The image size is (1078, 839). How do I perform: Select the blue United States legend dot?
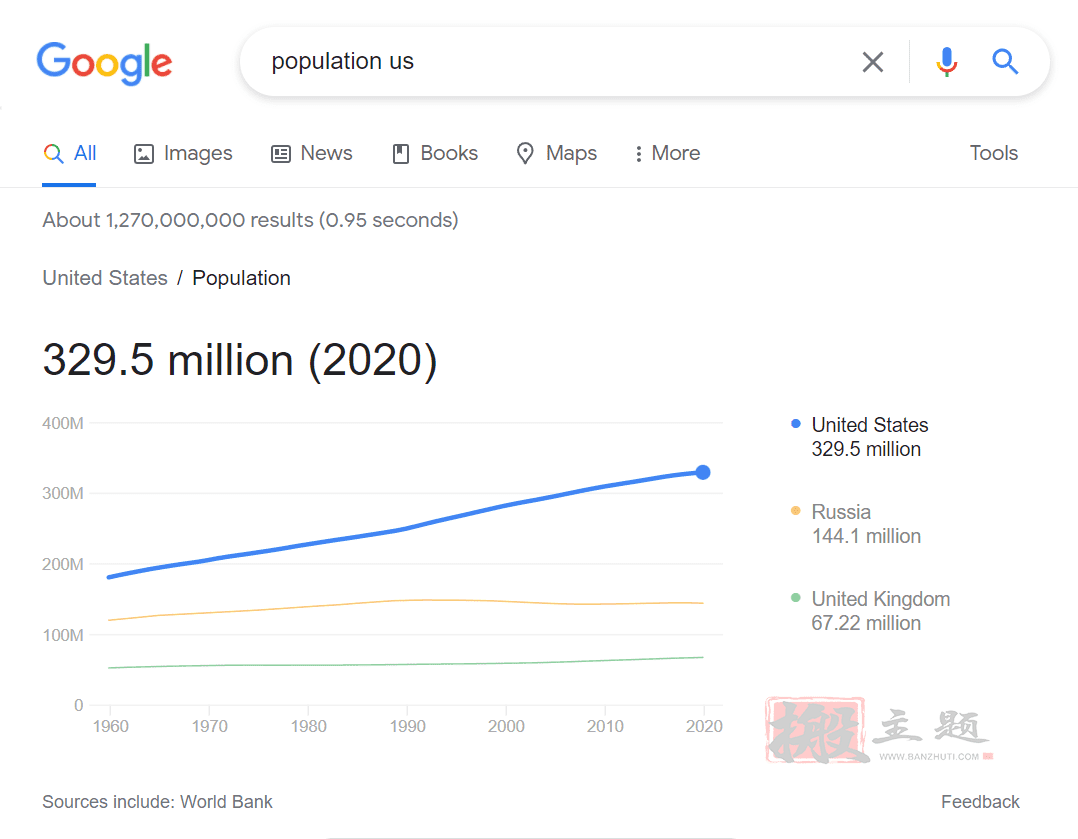point(796,424)
